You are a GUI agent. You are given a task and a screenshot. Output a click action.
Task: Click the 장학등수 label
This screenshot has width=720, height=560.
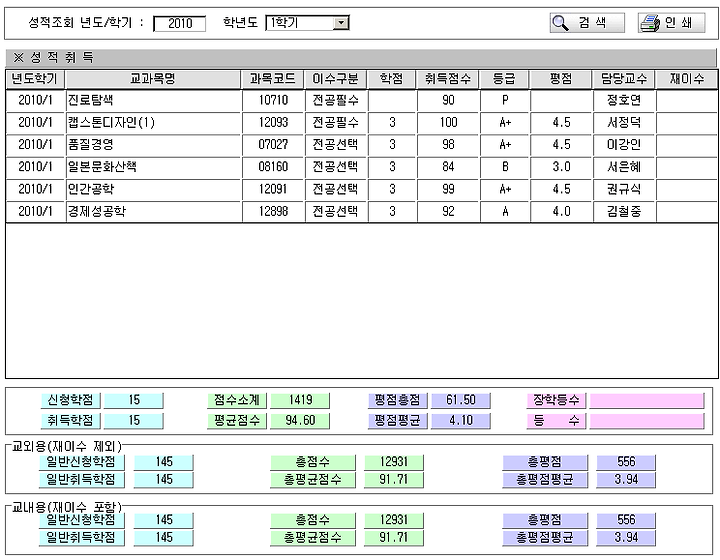556,400
